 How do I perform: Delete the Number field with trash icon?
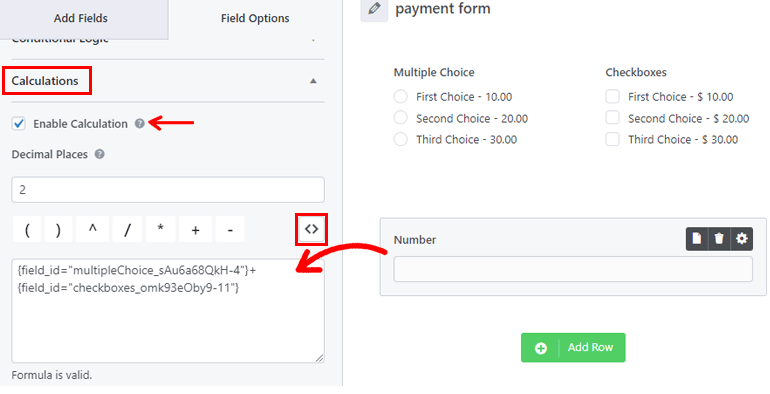719,239
